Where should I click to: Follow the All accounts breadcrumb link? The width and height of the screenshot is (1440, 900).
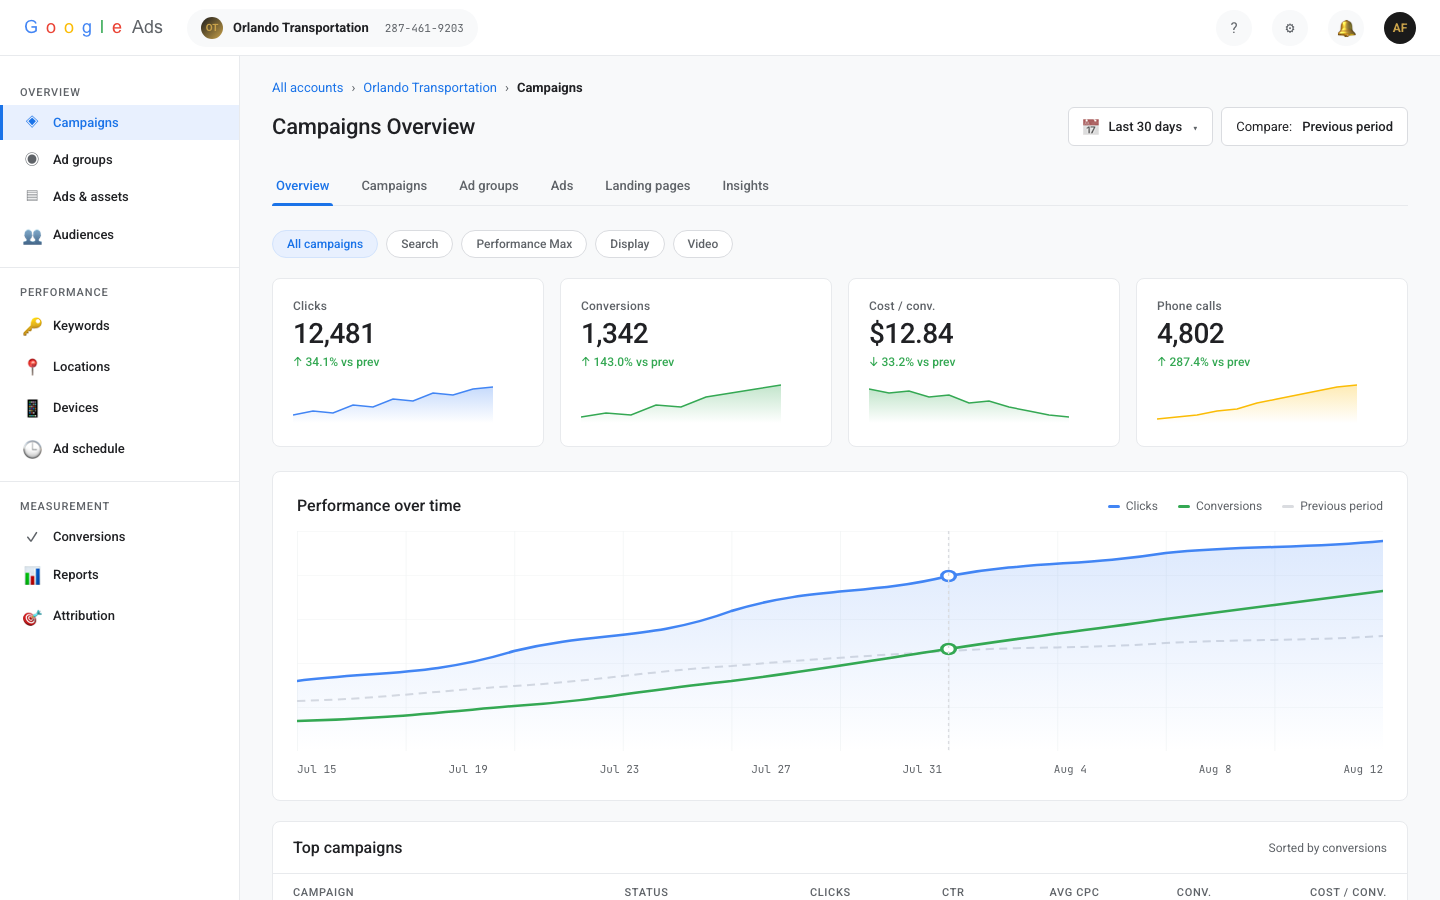307,88
